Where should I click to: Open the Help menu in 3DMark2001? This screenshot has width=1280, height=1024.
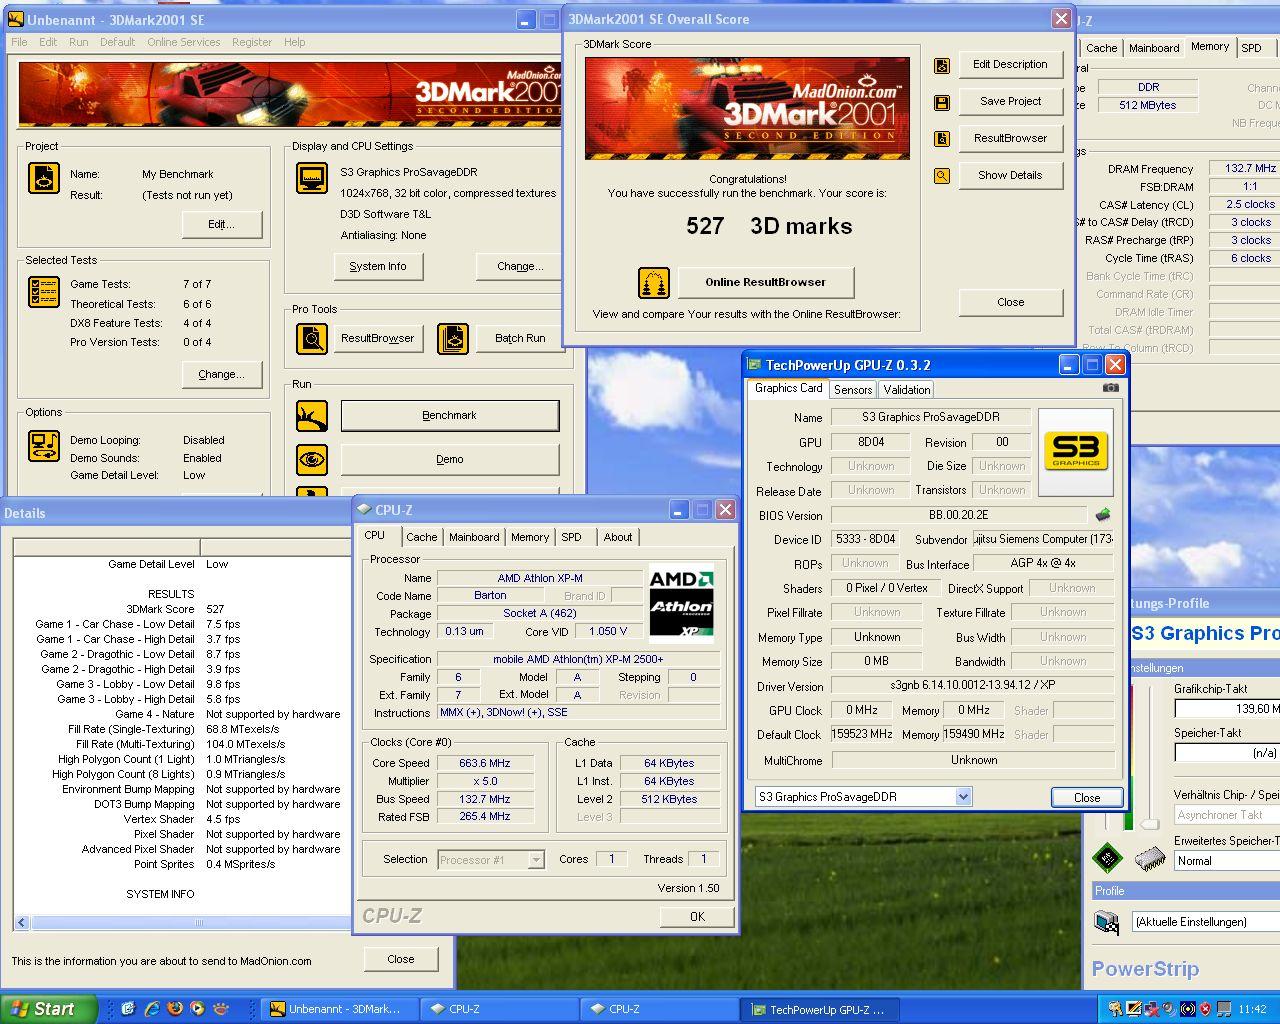click(x=294, y=42)
